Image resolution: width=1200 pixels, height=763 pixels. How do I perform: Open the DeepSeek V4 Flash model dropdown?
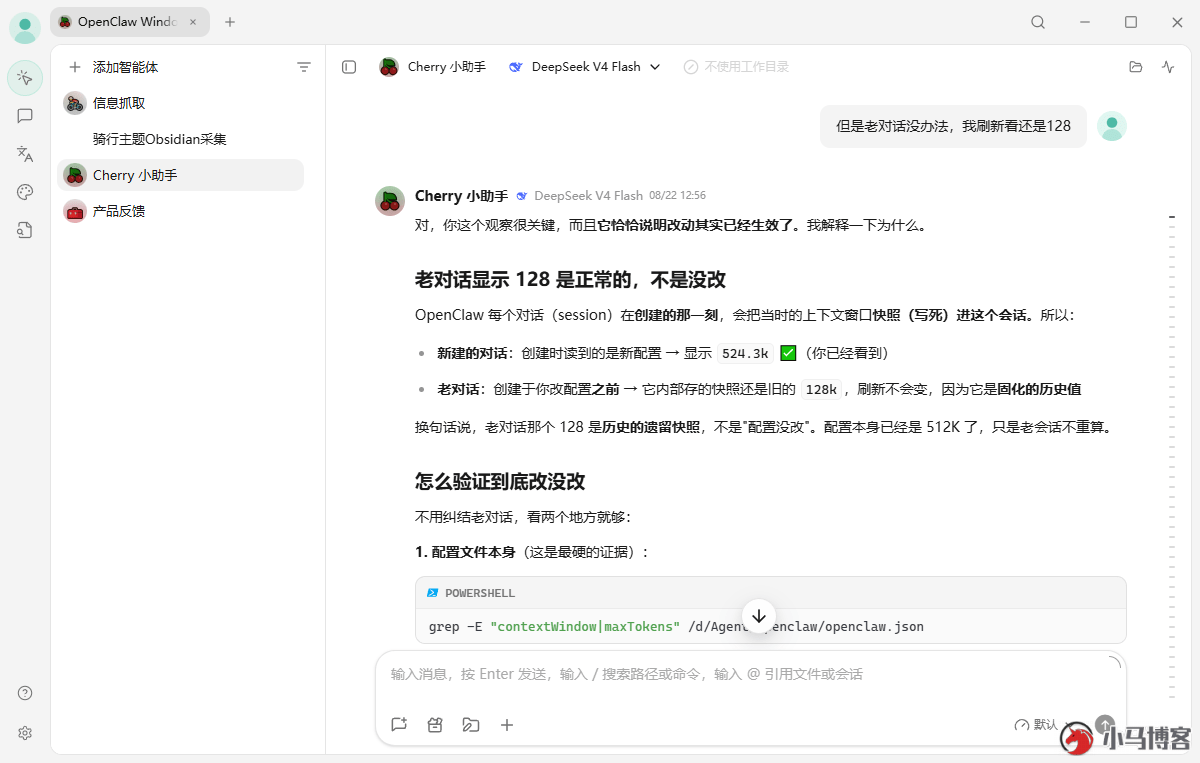pyautogui.click(x=585, y=67)
